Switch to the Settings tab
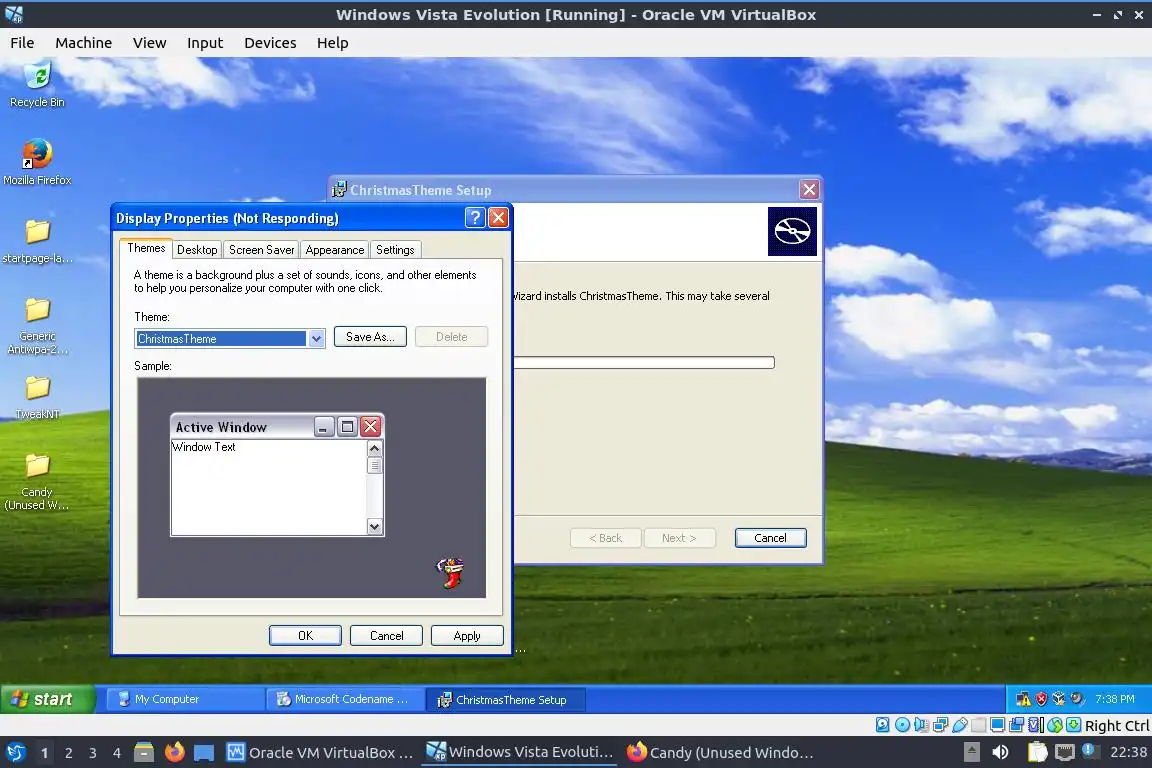This screenshot has height=768, width=1152. tap(395, 250)
